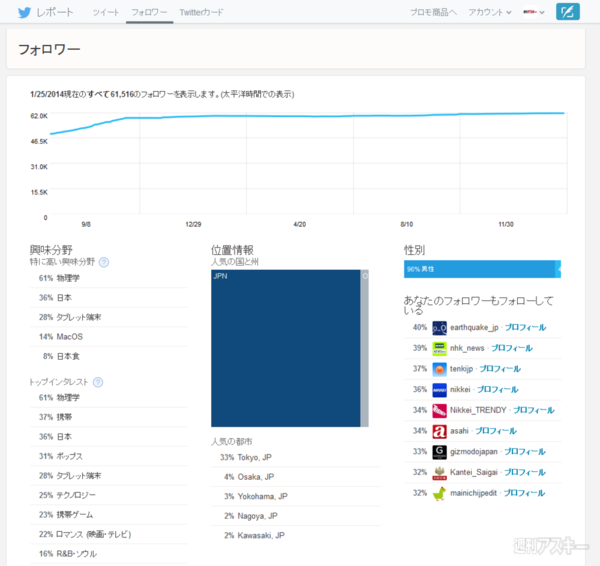Click the Twitter bird logo
The width and height of the screenshot is (600, 566).
click(24, 13)
